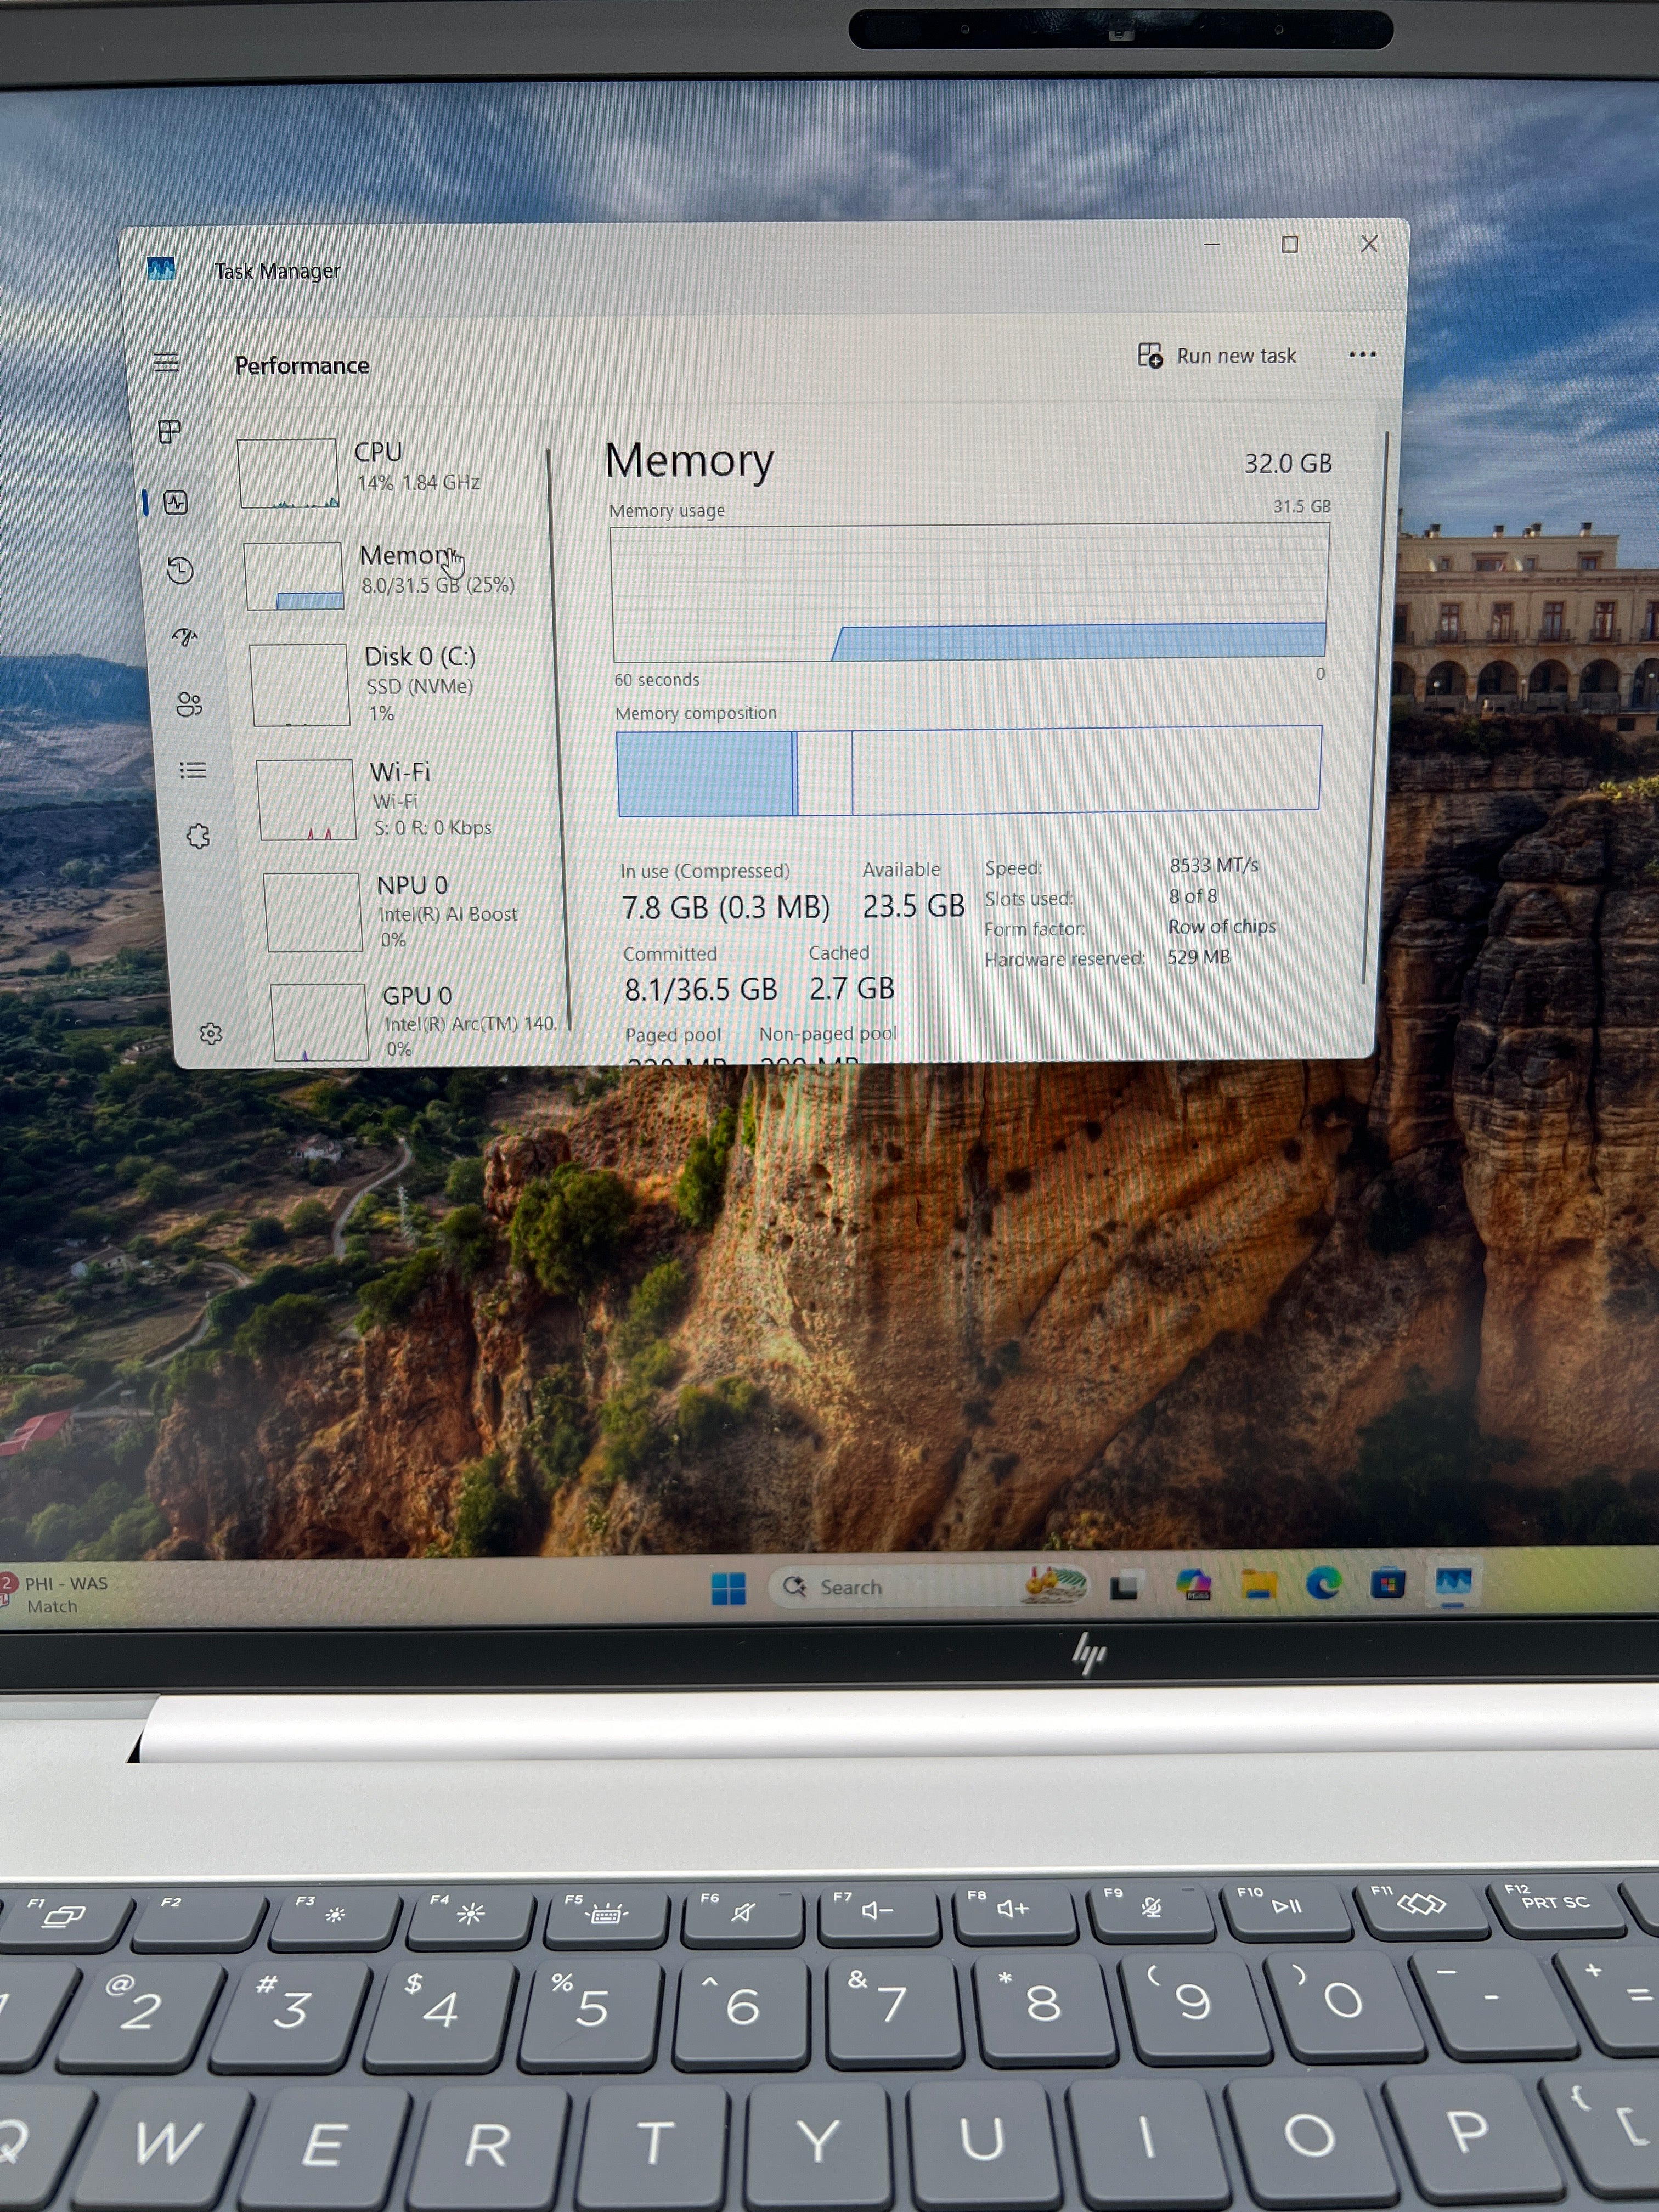
Task: Click the 'Non-paged pool' label
Action: tap(828, 1033)
